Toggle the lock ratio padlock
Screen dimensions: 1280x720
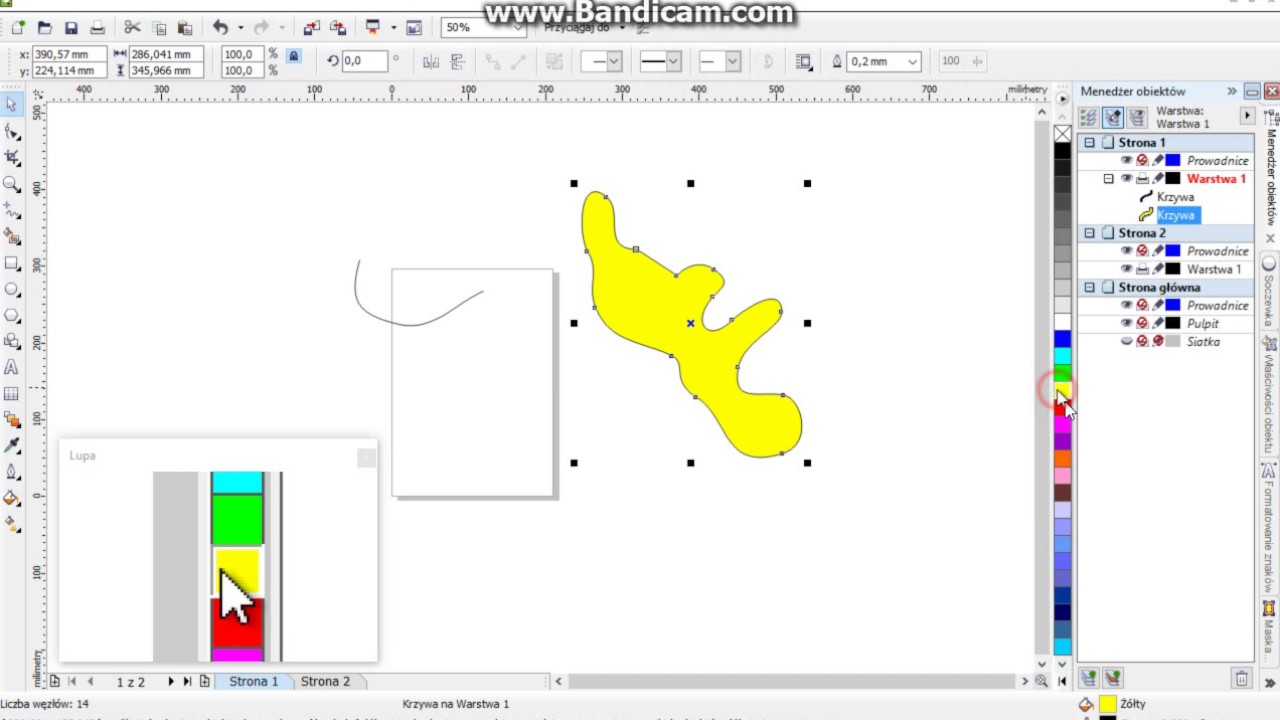coord(293,57)
